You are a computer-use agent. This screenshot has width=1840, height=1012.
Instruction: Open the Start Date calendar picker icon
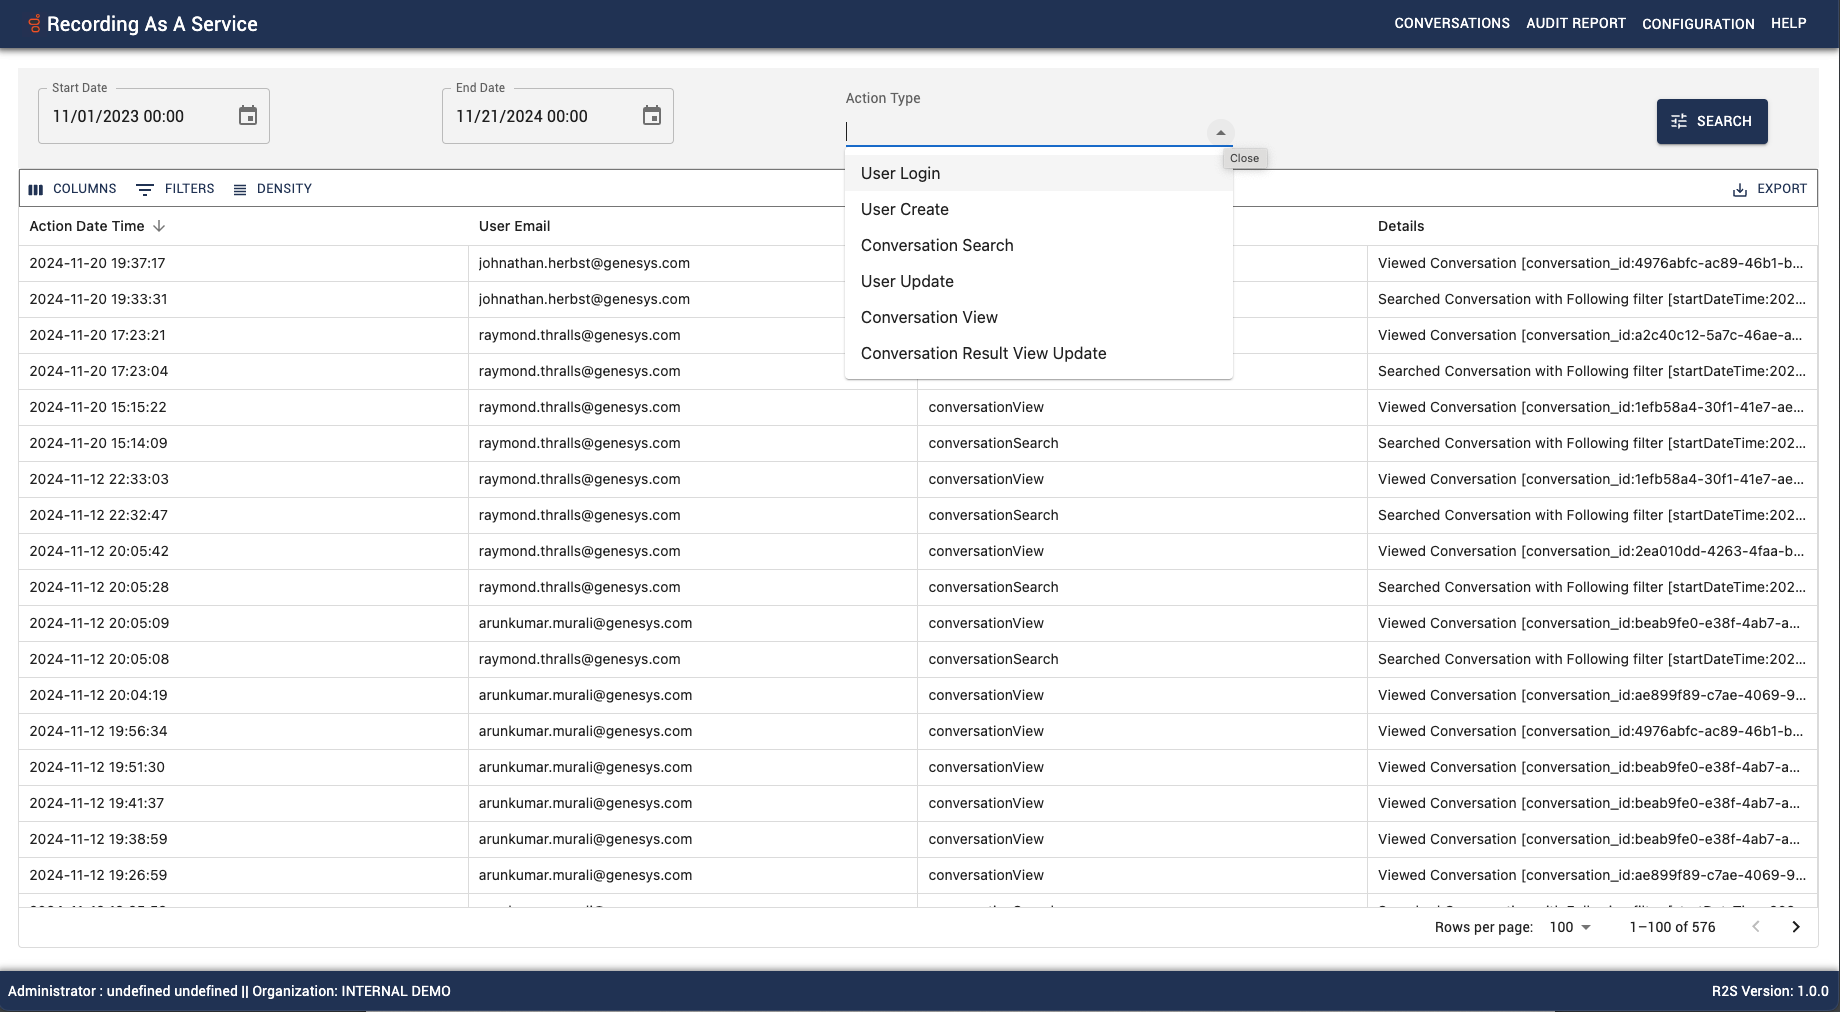click(248, 116)
